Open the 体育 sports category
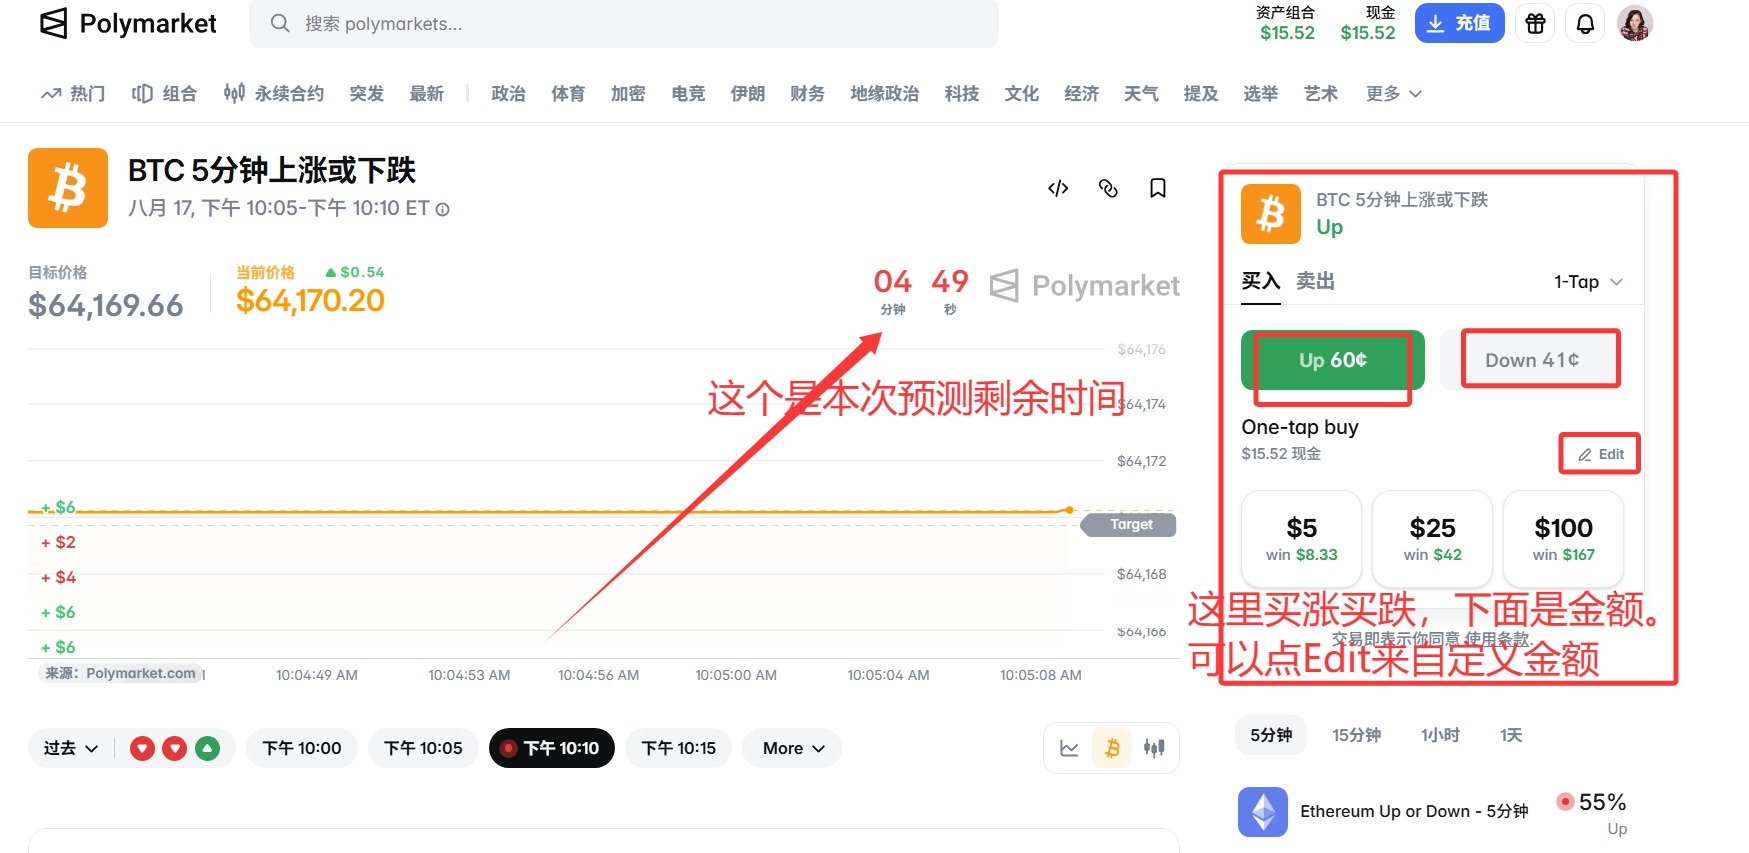 (568, 94)
